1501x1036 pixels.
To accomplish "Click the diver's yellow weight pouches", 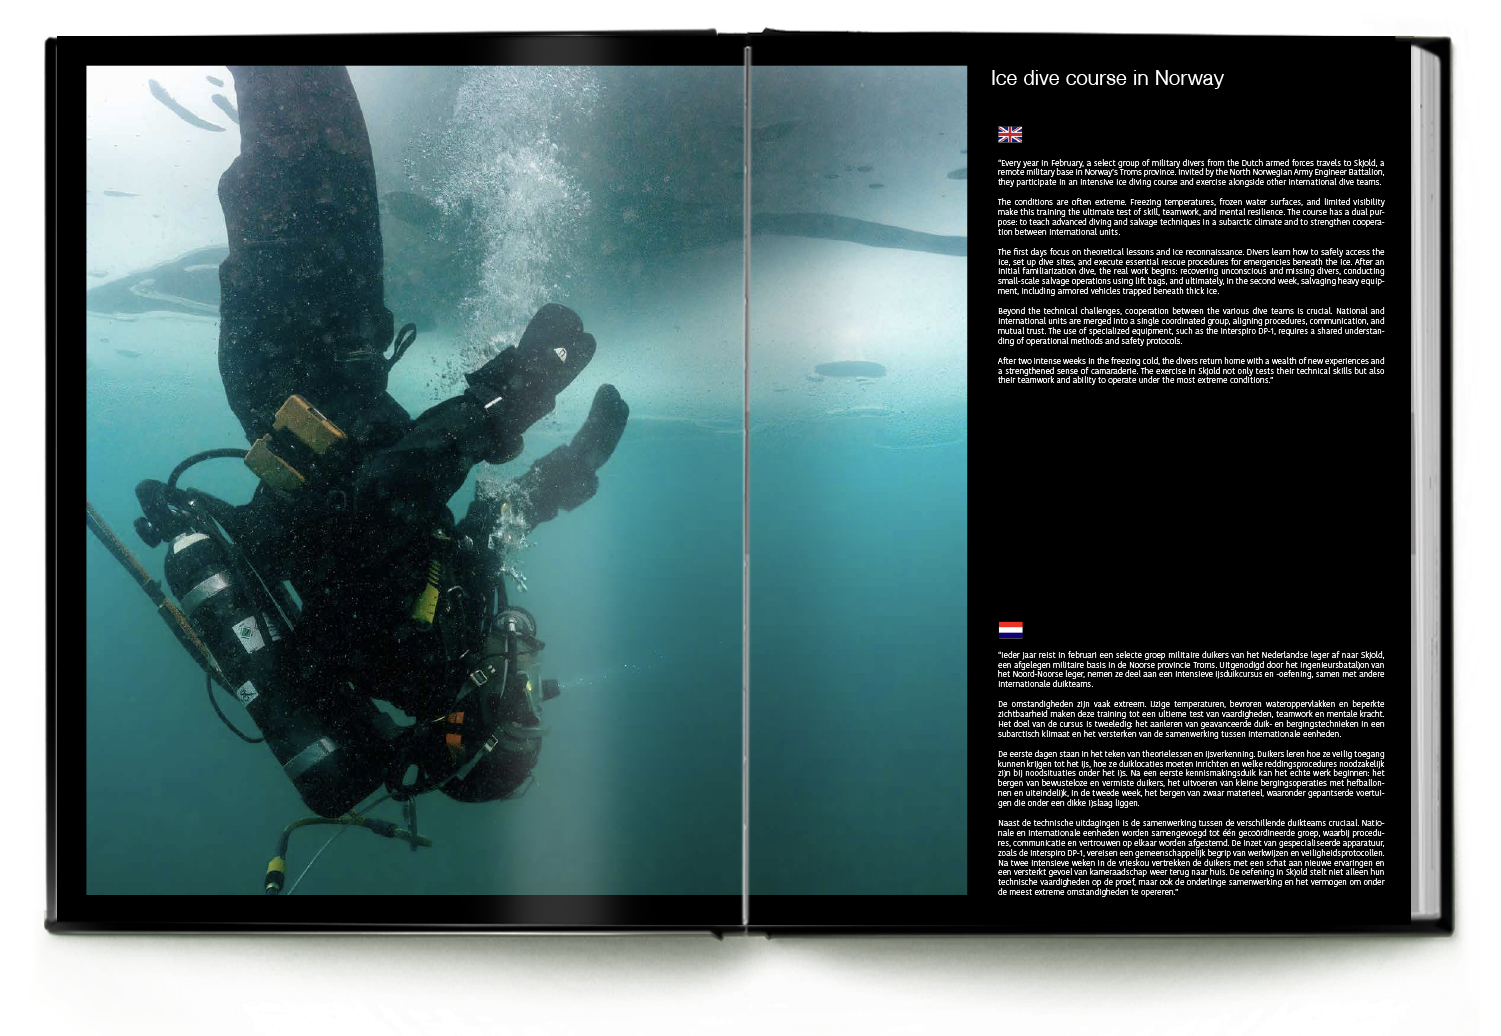I will pos(295,440).
